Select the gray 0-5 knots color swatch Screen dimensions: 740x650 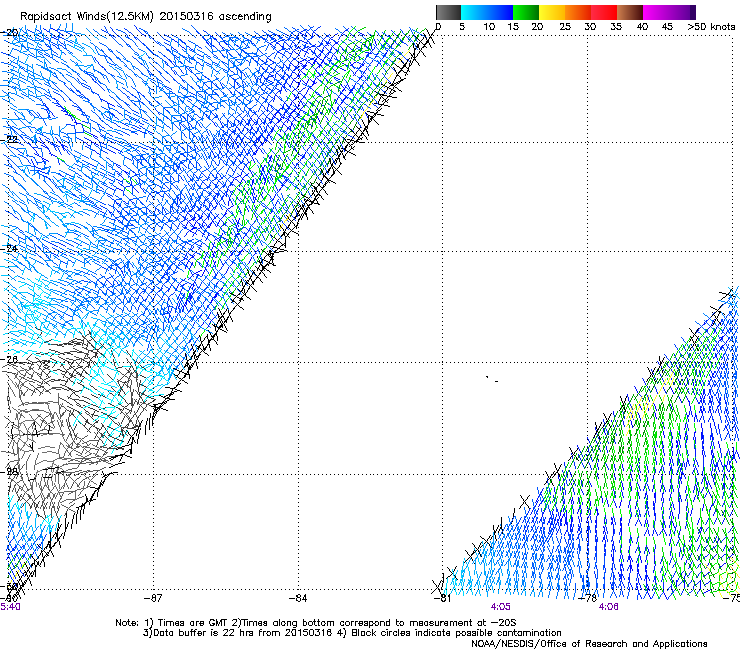[x=448, y=12]
